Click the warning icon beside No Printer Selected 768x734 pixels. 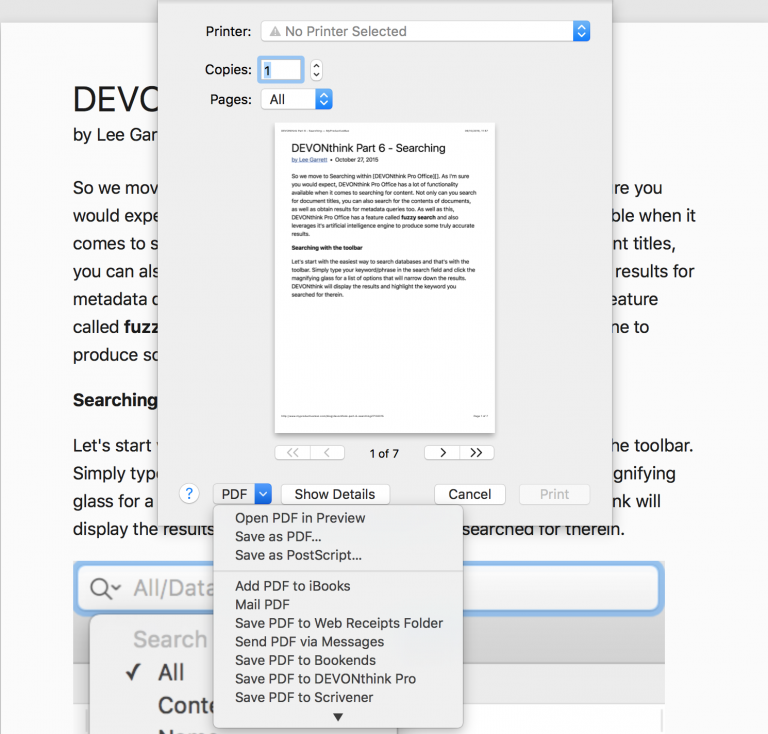point(275,31)
